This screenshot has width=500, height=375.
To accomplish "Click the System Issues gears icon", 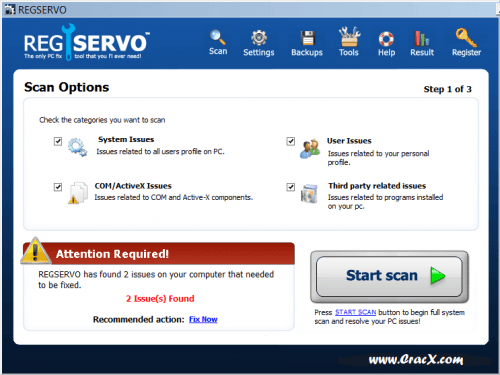I will click(x=77, y=147).
